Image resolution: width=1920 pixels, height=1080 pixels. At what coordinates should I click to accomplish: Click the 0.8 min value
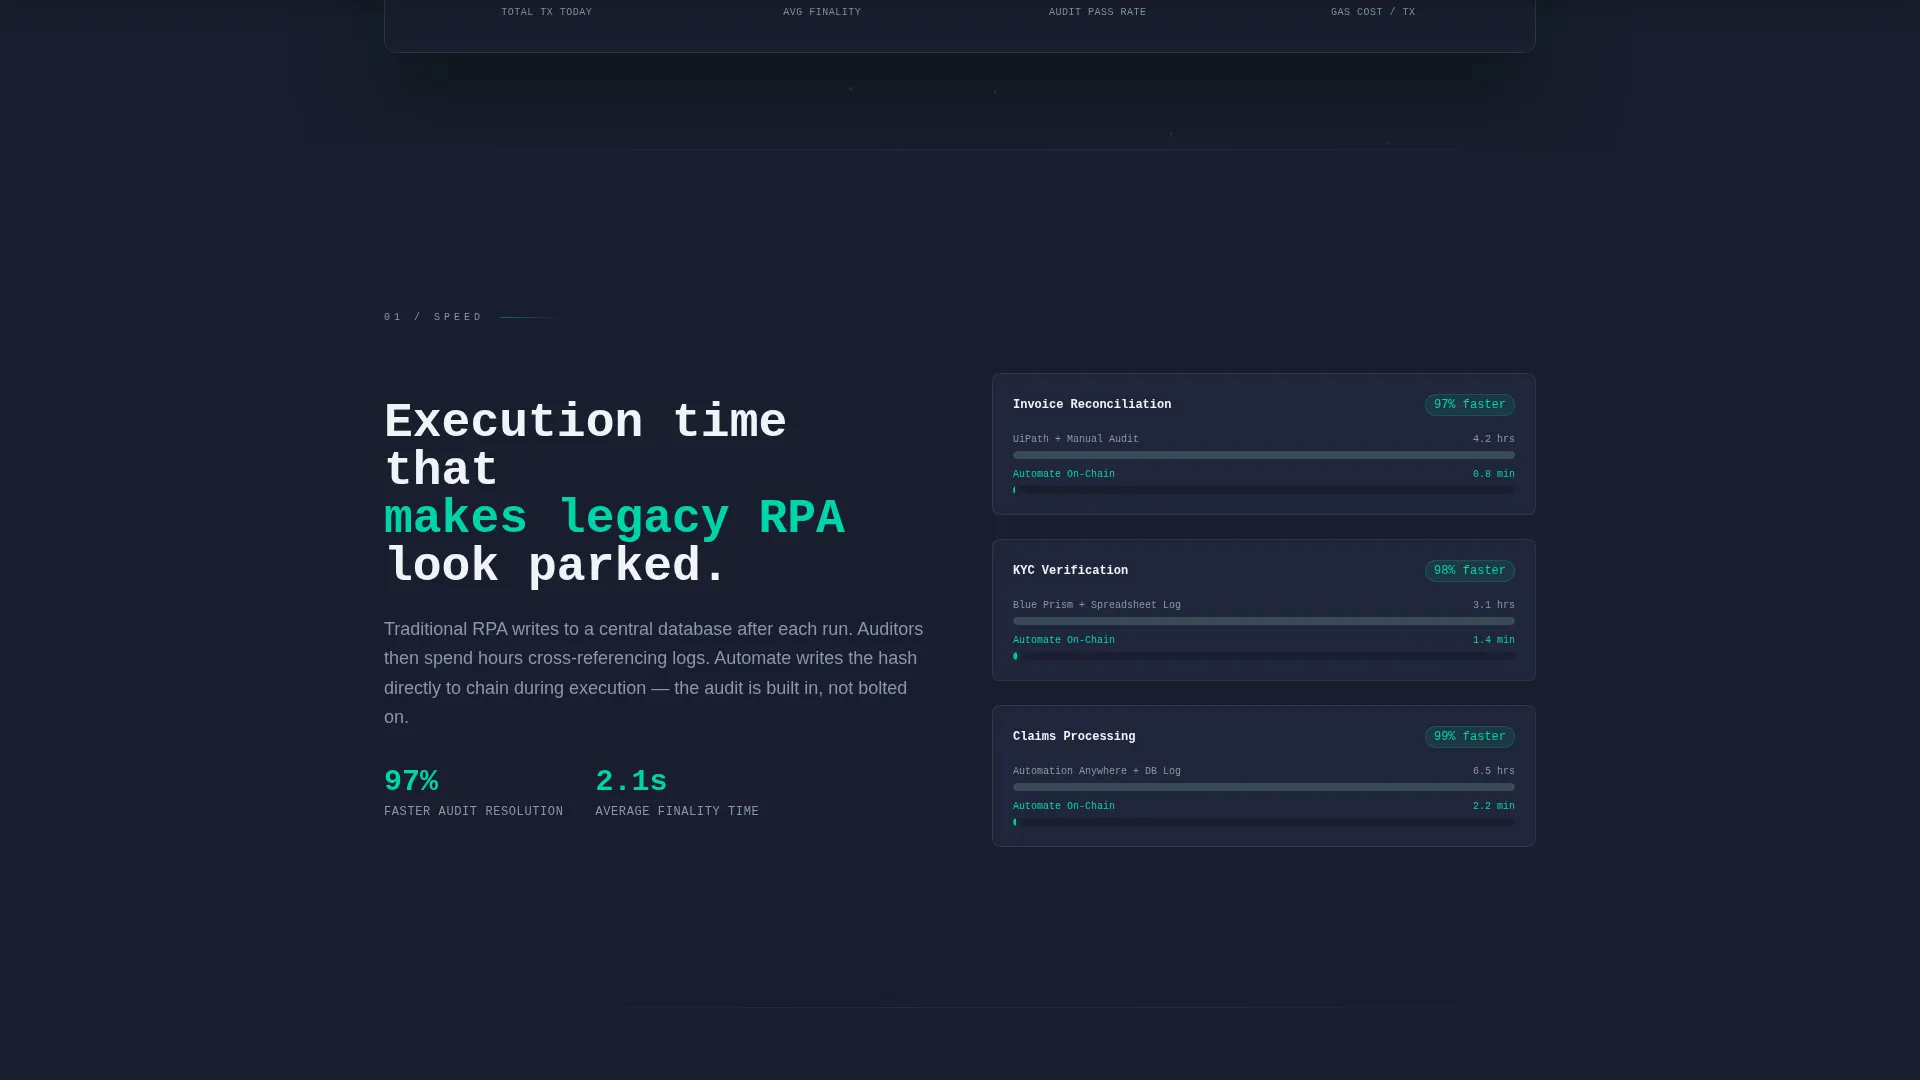pos(1494,474)
